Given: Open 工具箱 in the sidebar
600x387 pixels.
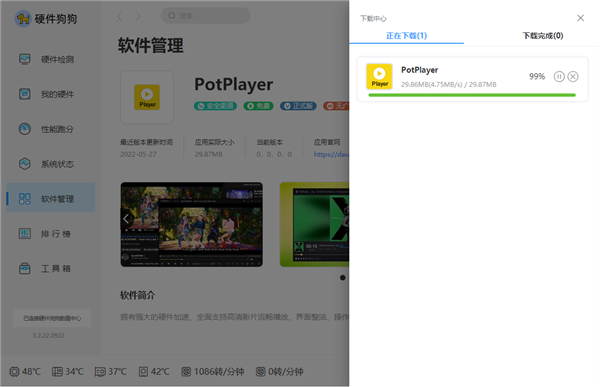Looking at the screenshot, I should click(x=51, y=268).
